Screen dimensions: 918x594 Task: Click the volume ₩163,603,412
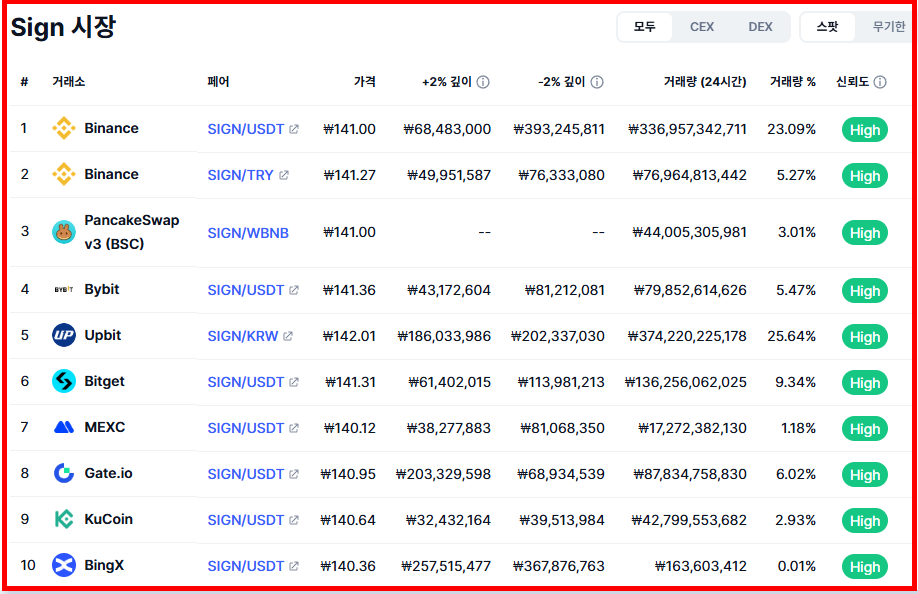(x=700, y=566)
